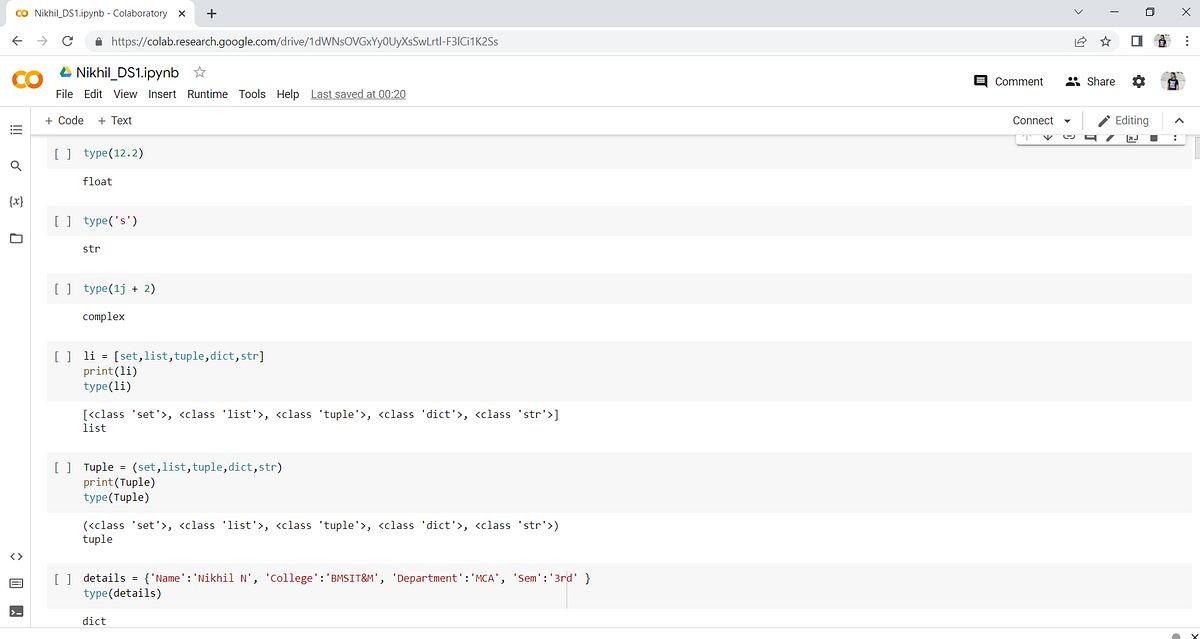Image resolution: width=1200 pixels, height=639 pixels.
Task: Open the Edit menu
Action: pyautogui.click(x=93, y=94)
